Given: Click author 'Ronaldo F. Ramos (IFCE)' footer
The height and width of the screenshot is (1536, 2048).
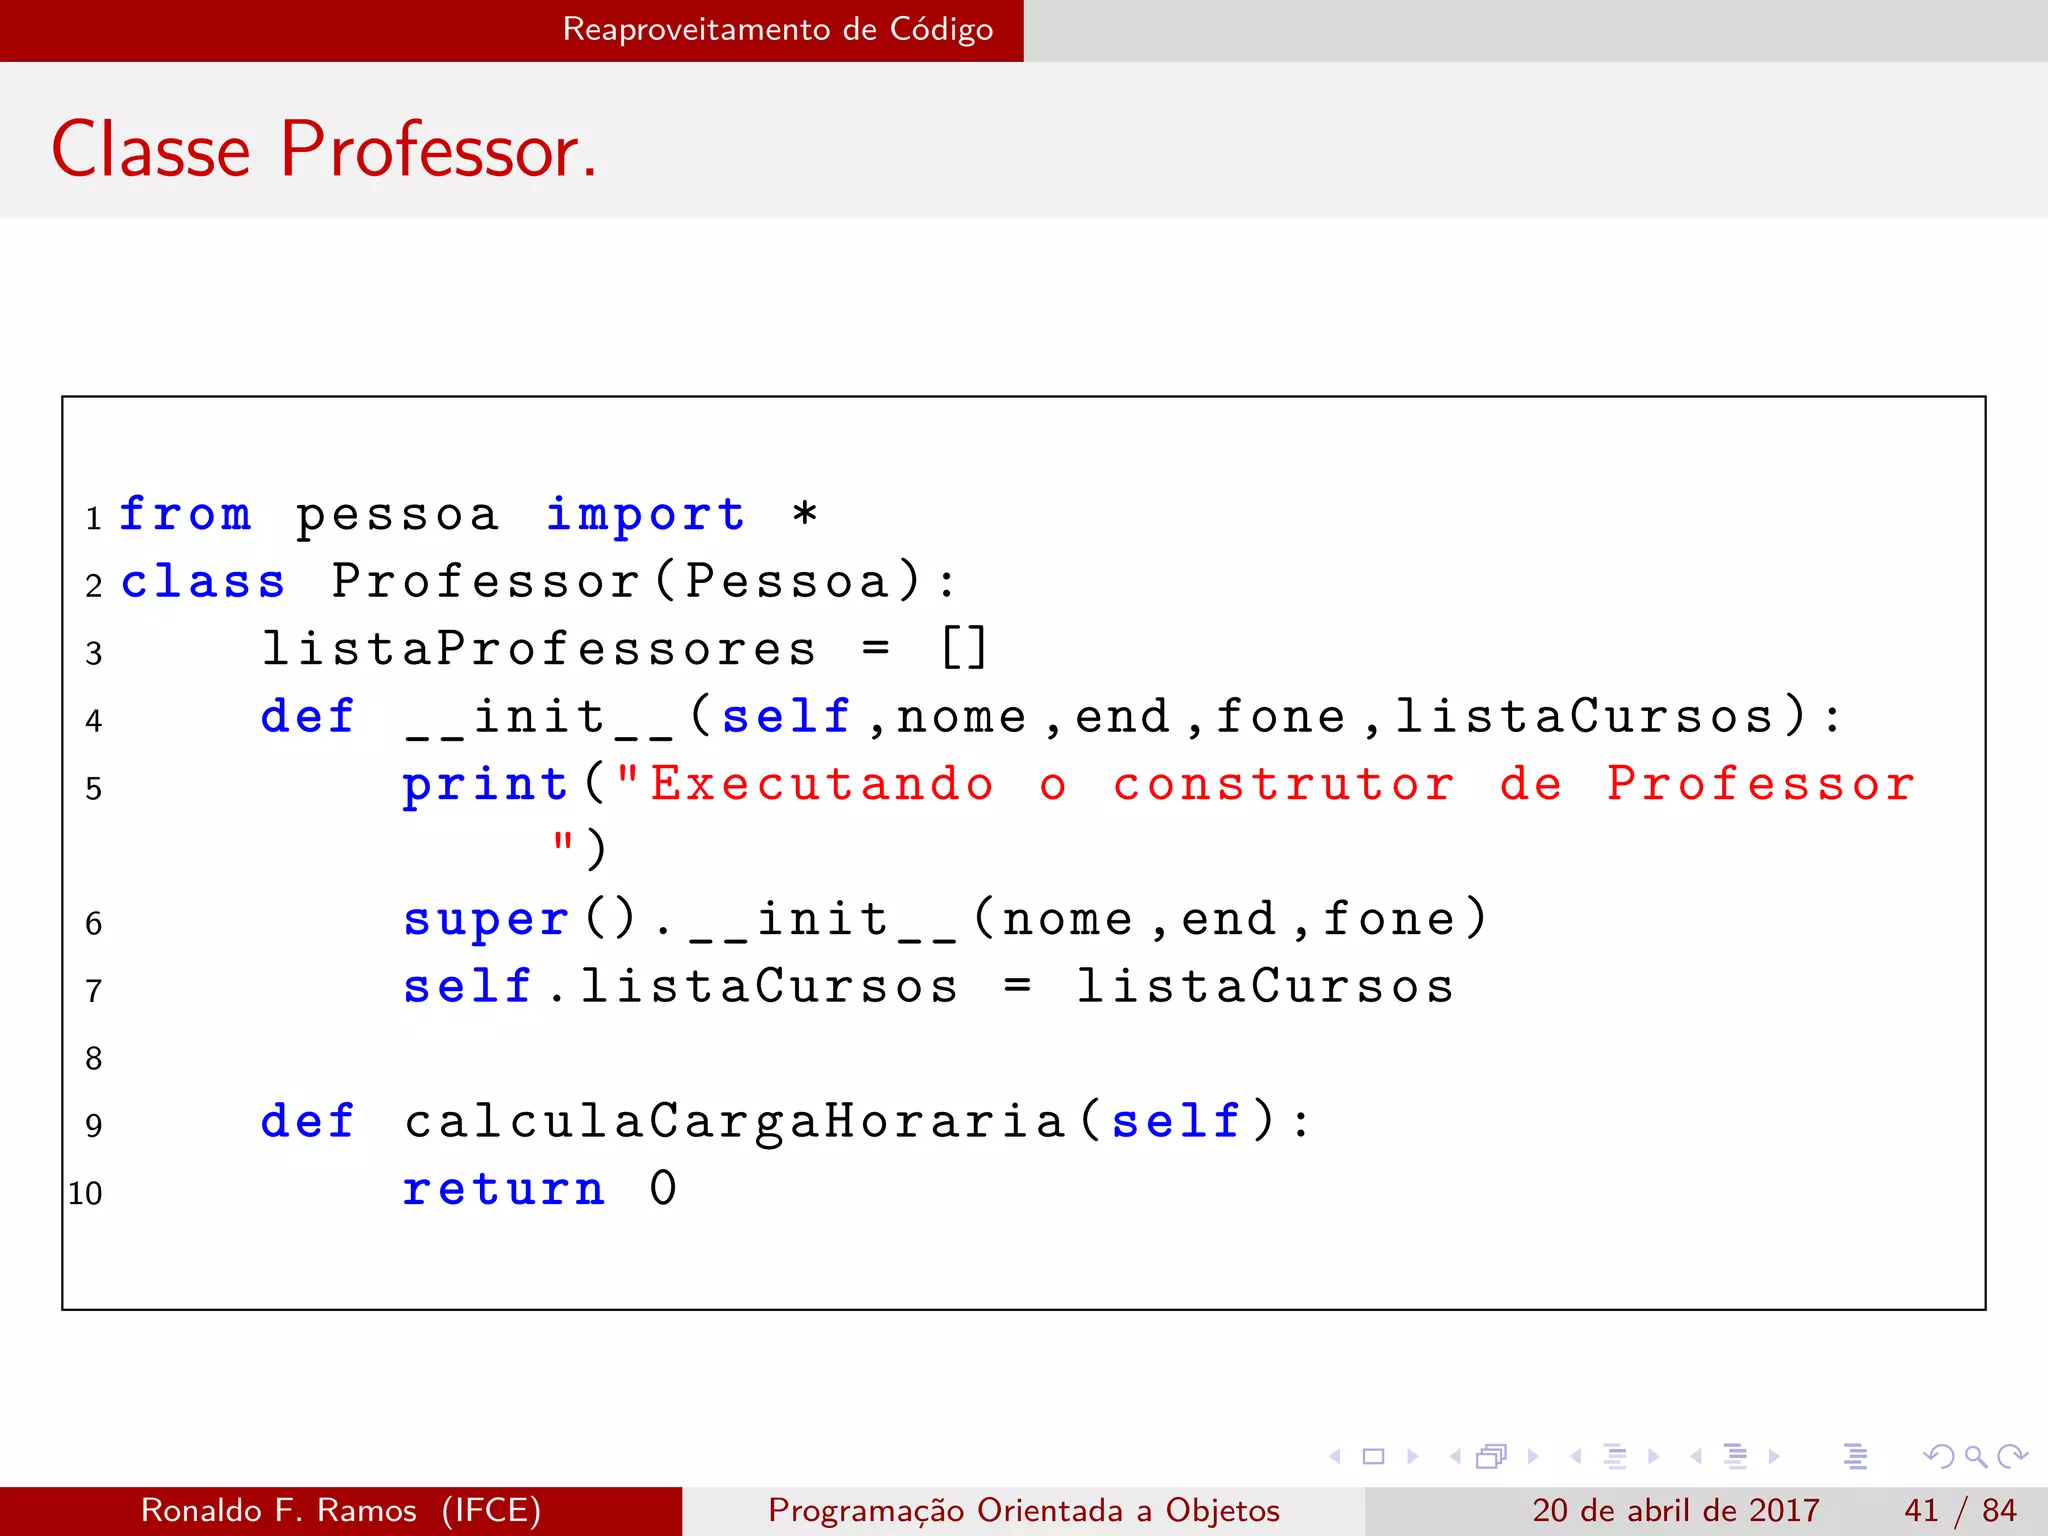Looking at the screenshot, I should tap(341, 1510).
